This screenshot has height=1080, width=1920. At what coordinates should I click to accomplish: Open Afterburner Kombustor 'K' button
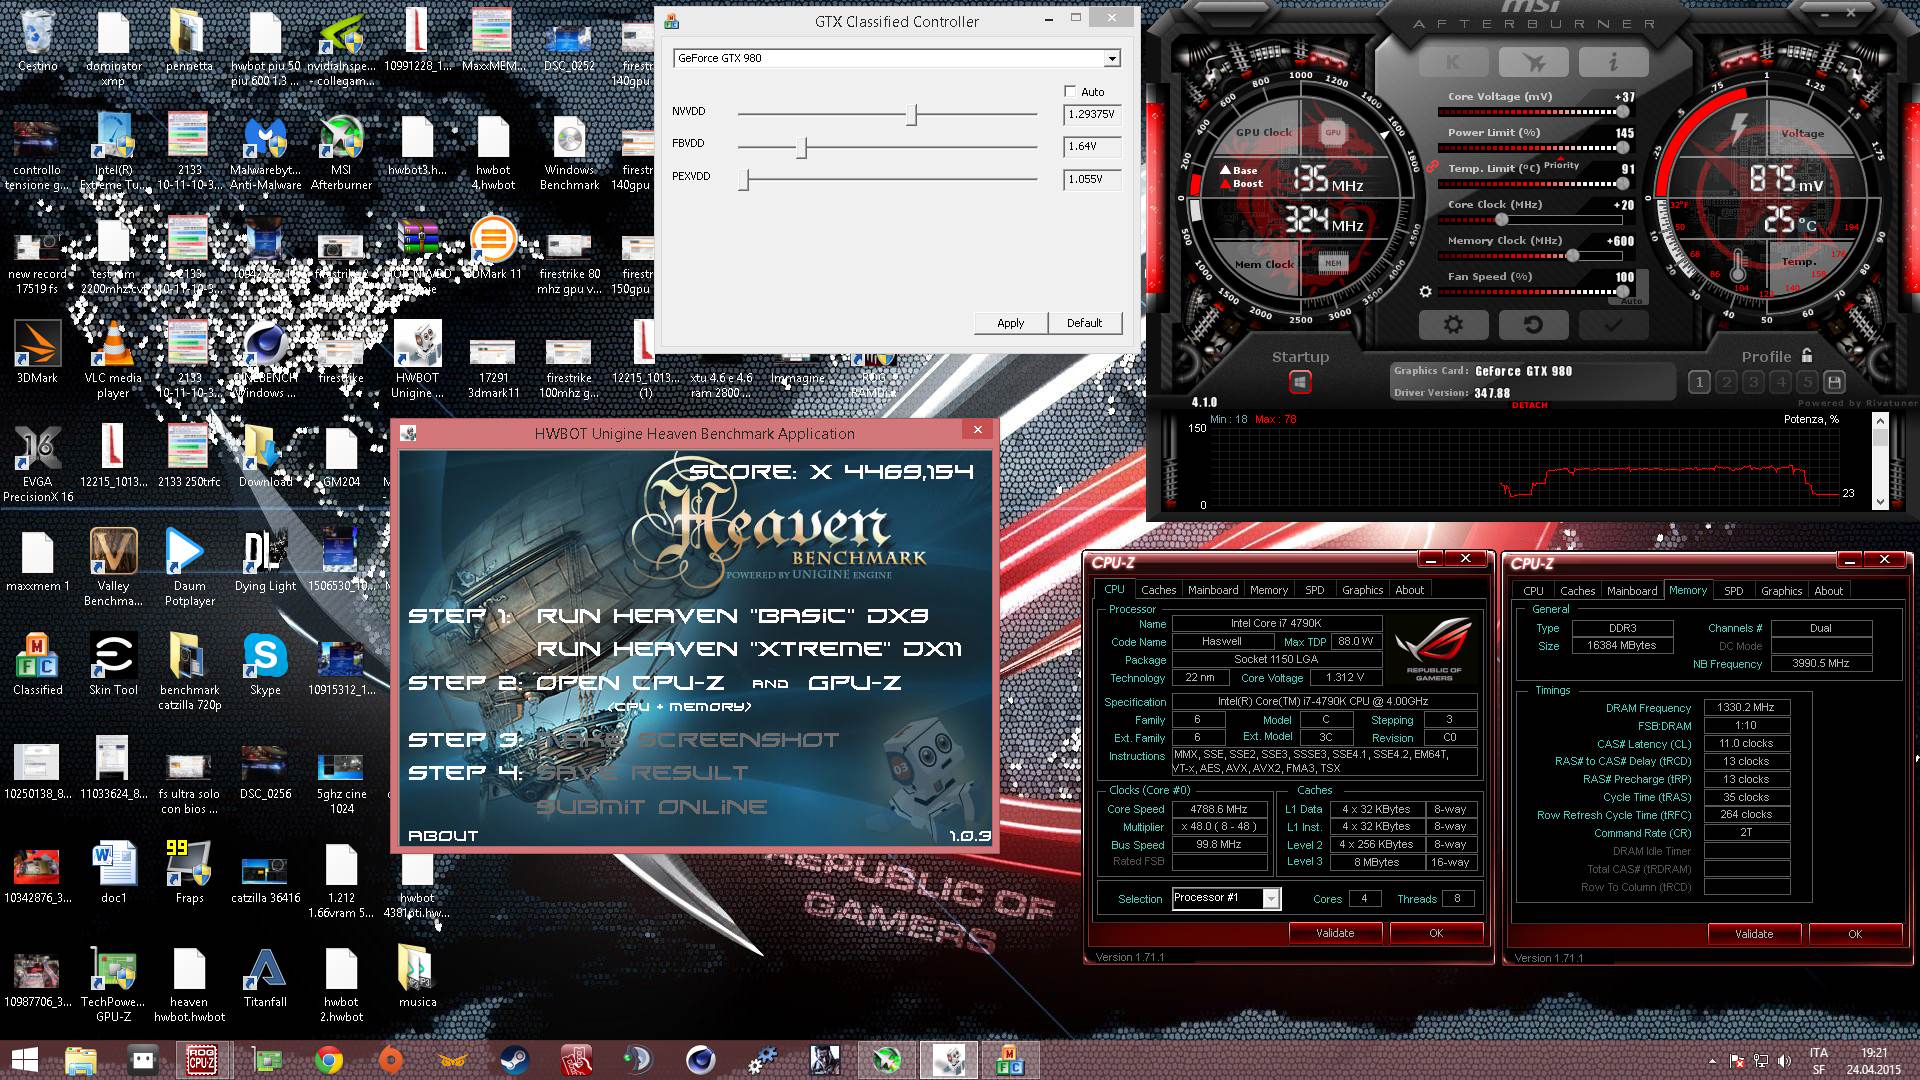tap(1452, 62)
